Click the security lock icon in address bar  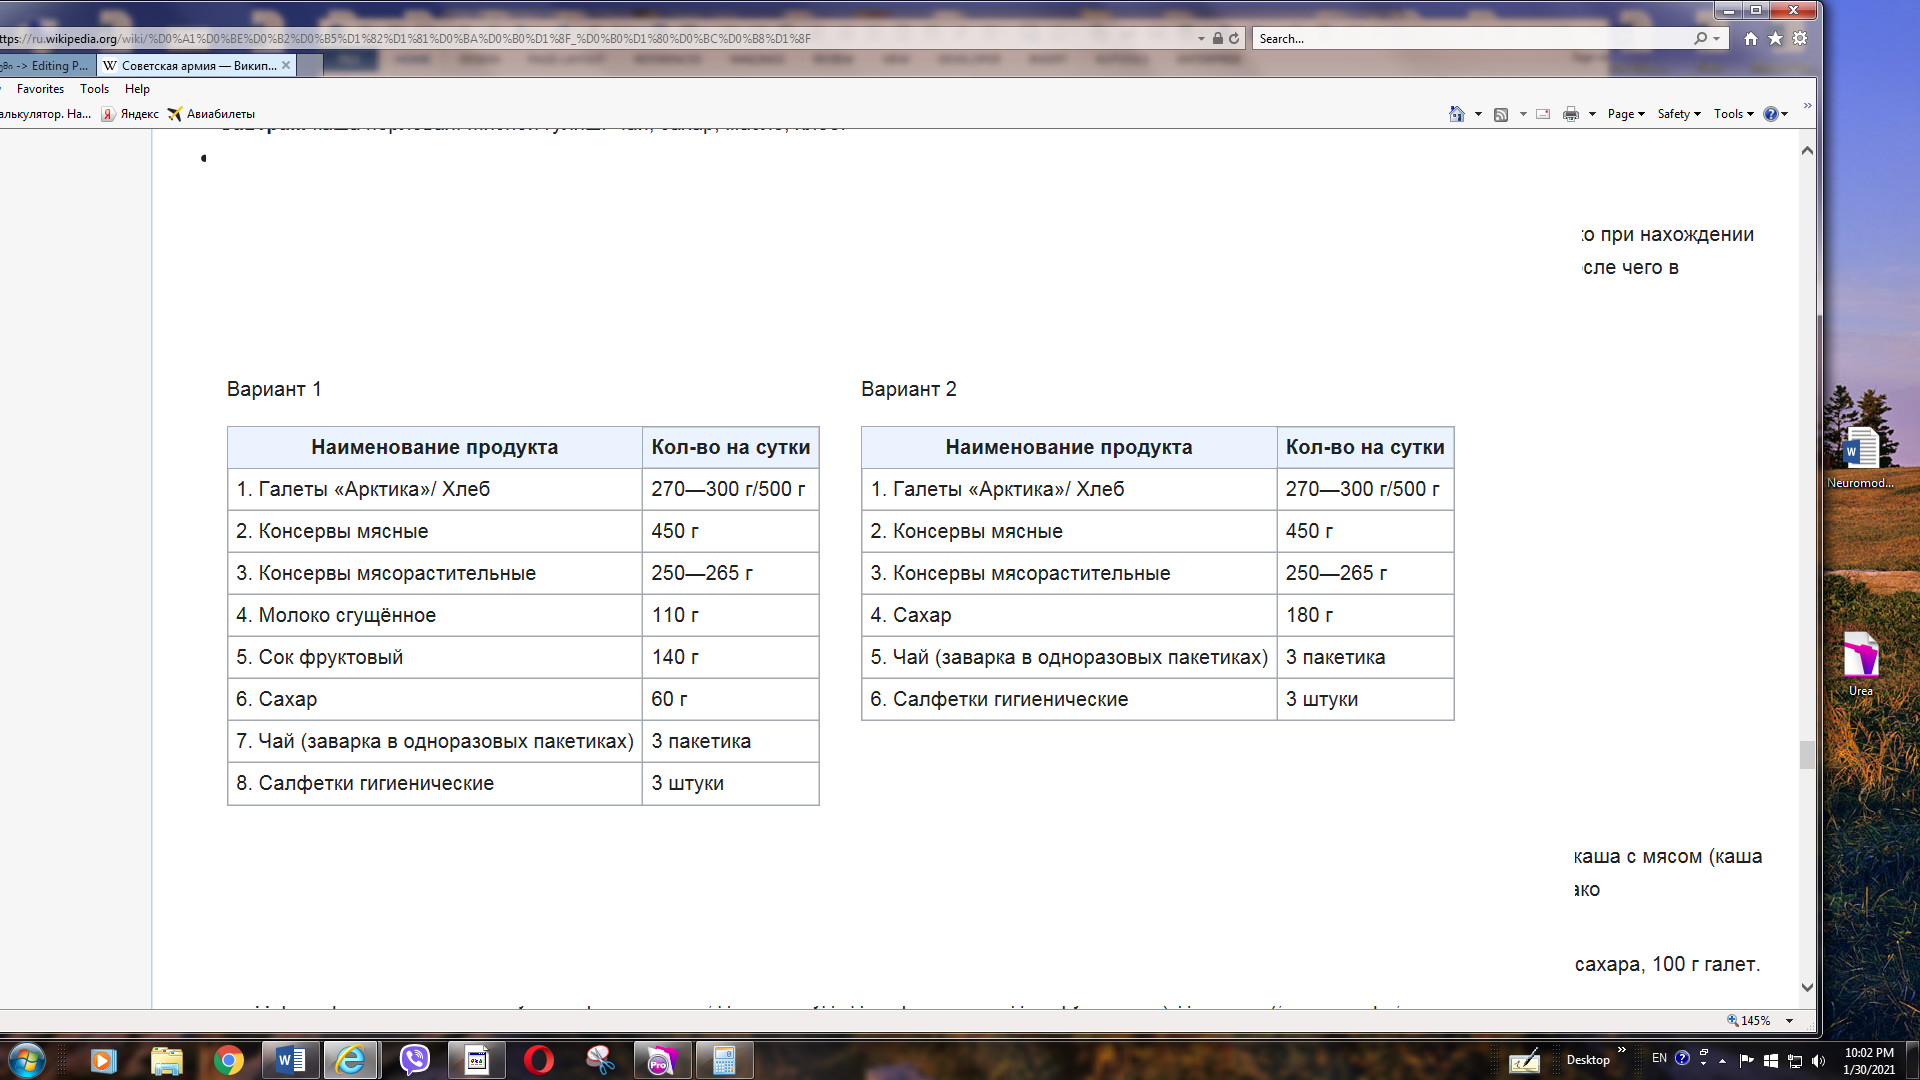point(1217,38)
